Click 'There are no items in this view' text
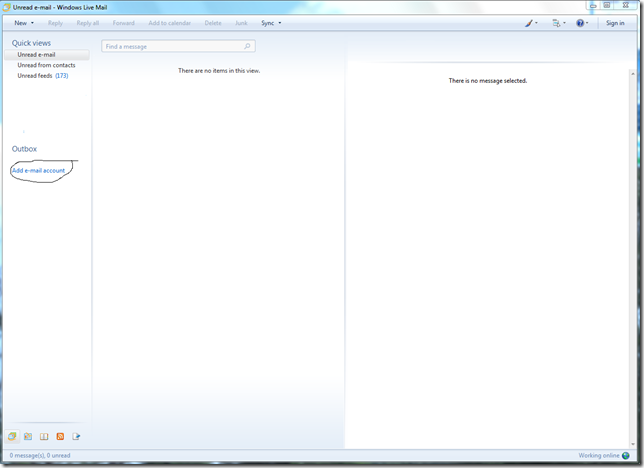The height and width of the screenshot is (468, 644). pyautogui.click(x=219, y=71)
